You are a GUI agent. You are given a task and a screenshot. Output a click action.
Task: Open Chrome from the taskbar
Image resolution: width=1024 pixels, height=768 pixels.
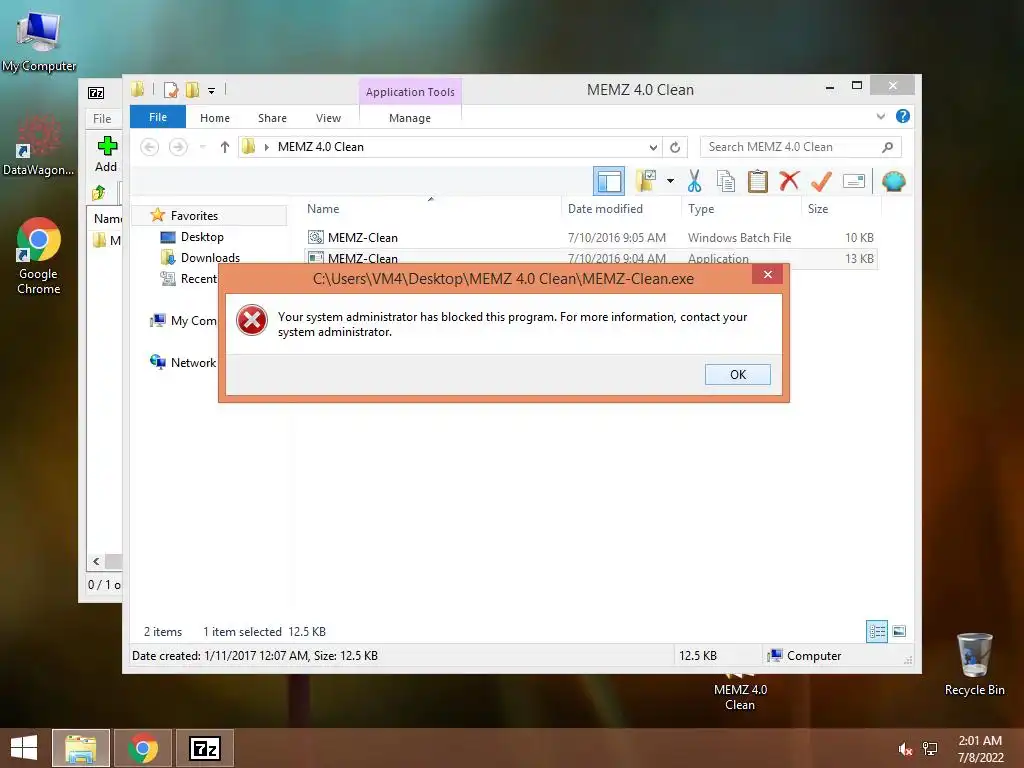point(143,748)
